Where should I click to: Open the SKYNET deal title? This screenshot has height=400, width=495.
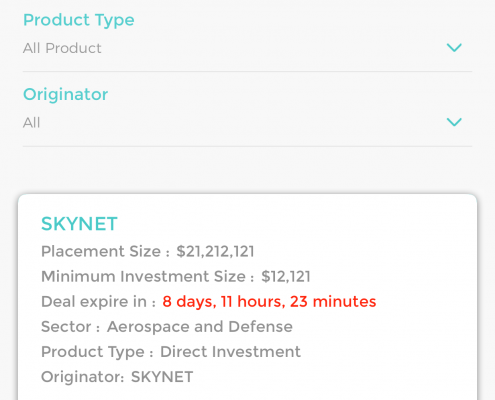(x=79, y=224)
